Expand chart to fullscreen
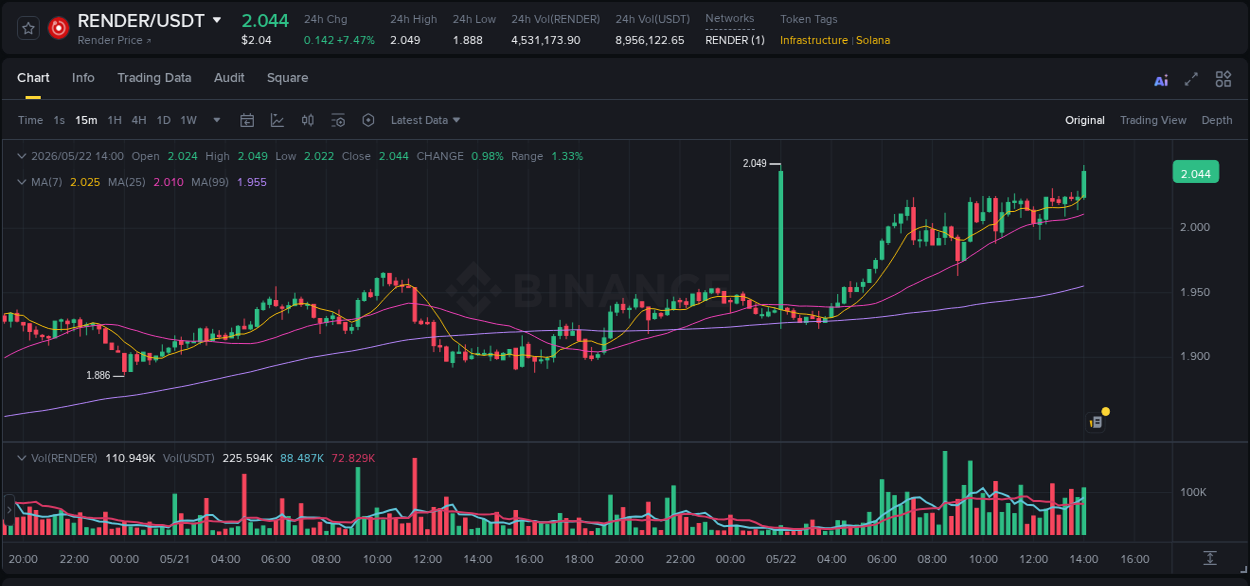The height and width of the screenshot is (586, 1250). pos(1191,79)
